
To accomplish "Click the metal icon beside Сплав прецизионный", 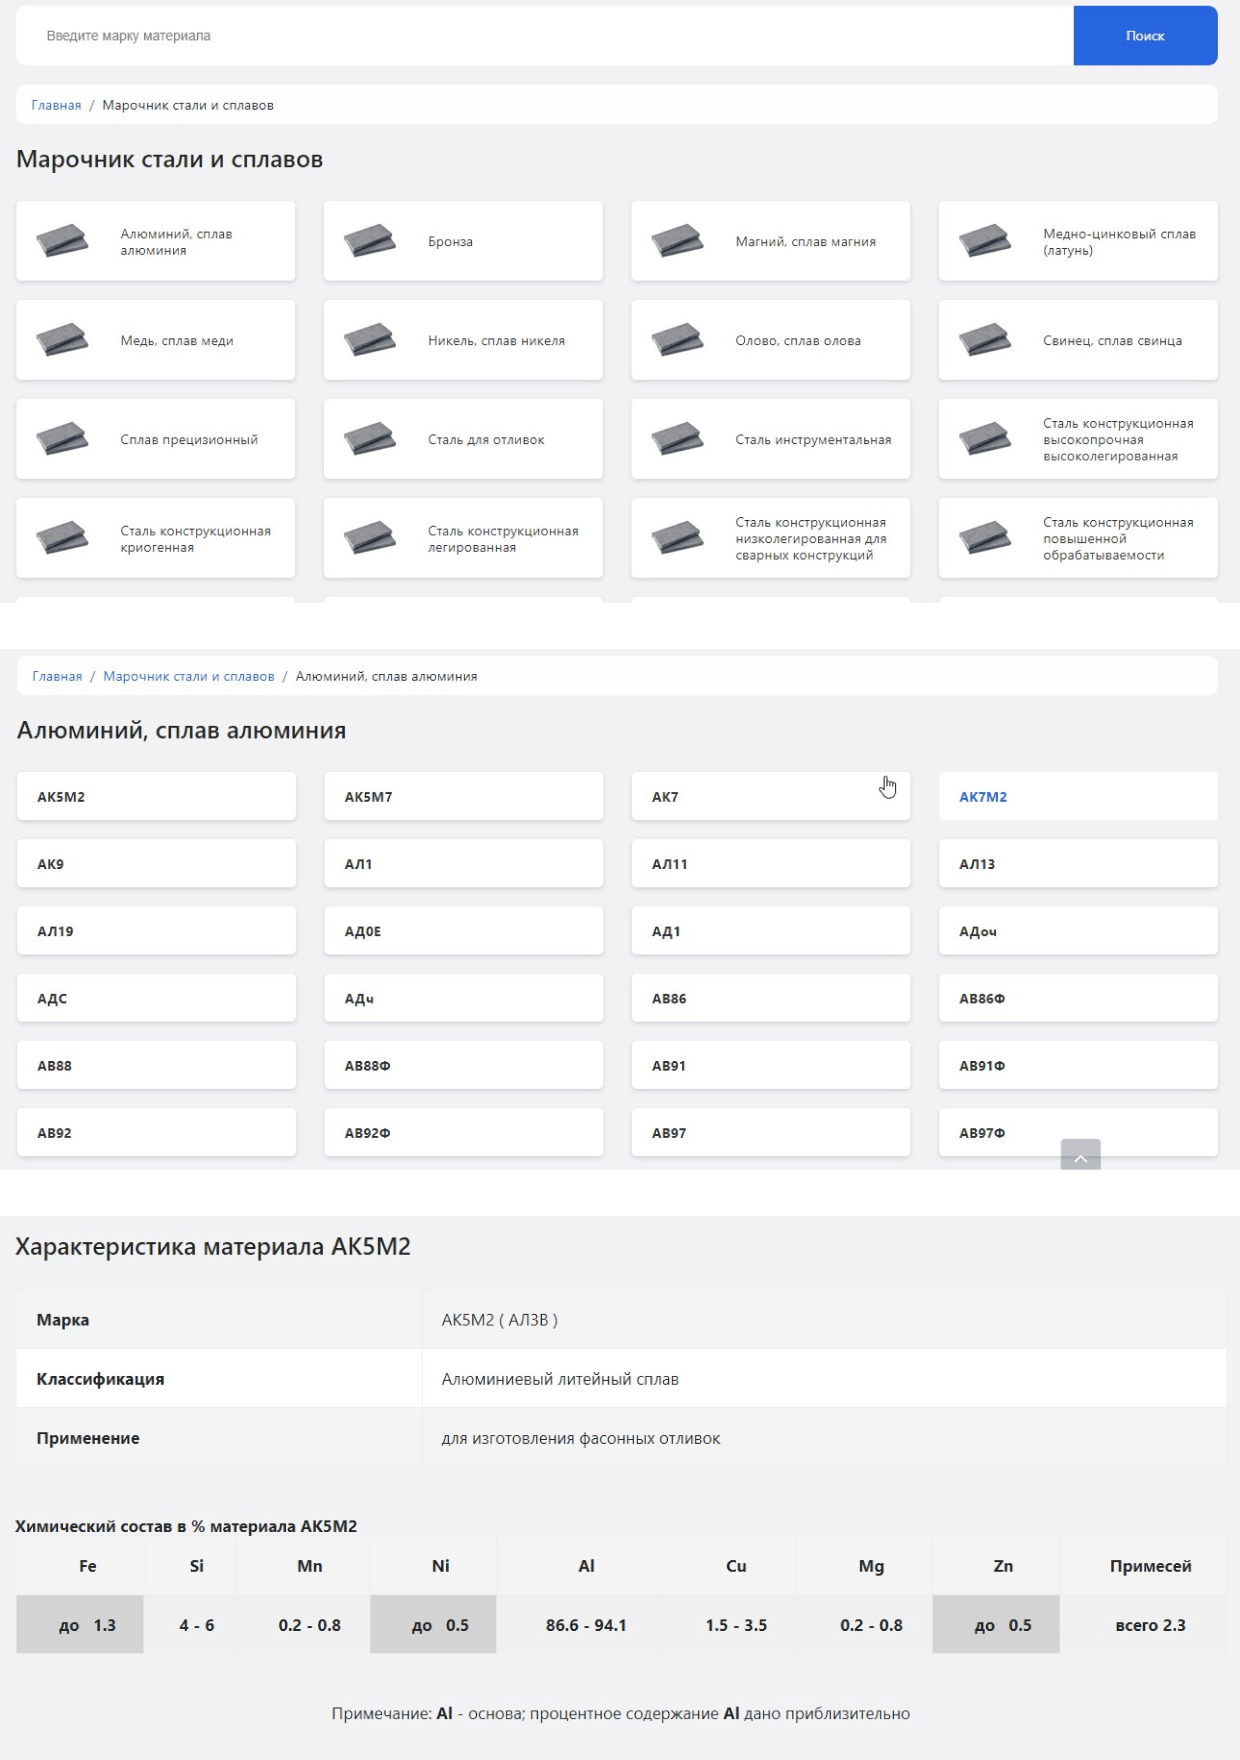I will coord(62,439).
